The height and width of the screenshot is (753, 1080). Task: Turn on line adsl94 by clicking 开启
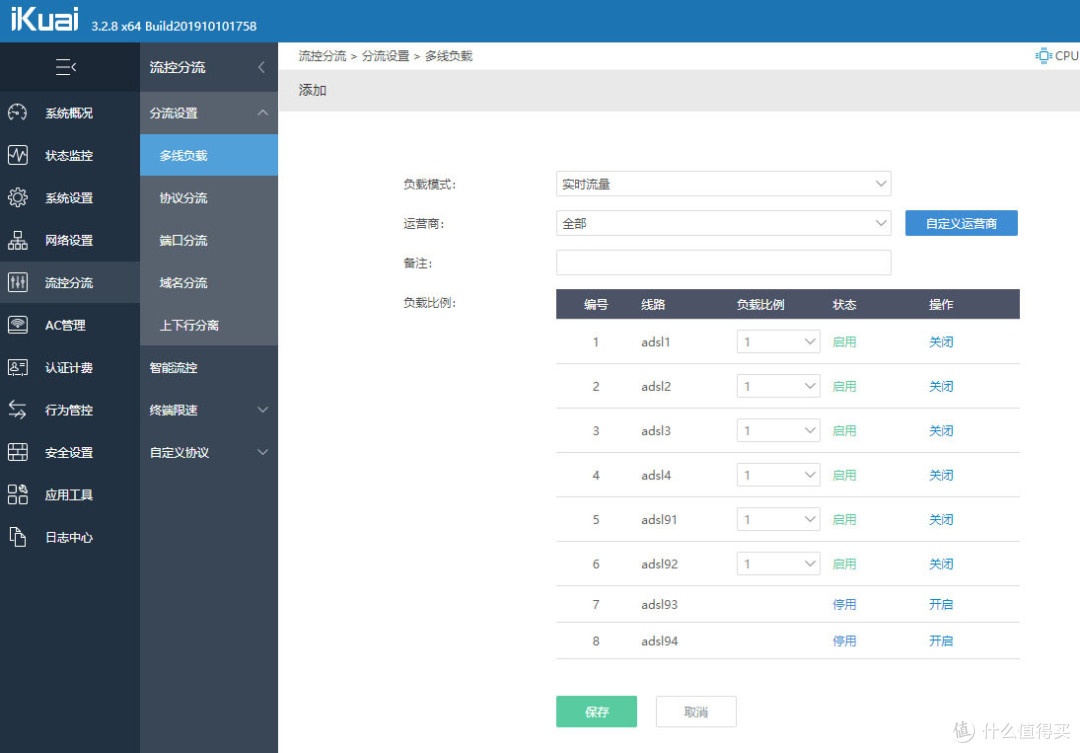941,641
